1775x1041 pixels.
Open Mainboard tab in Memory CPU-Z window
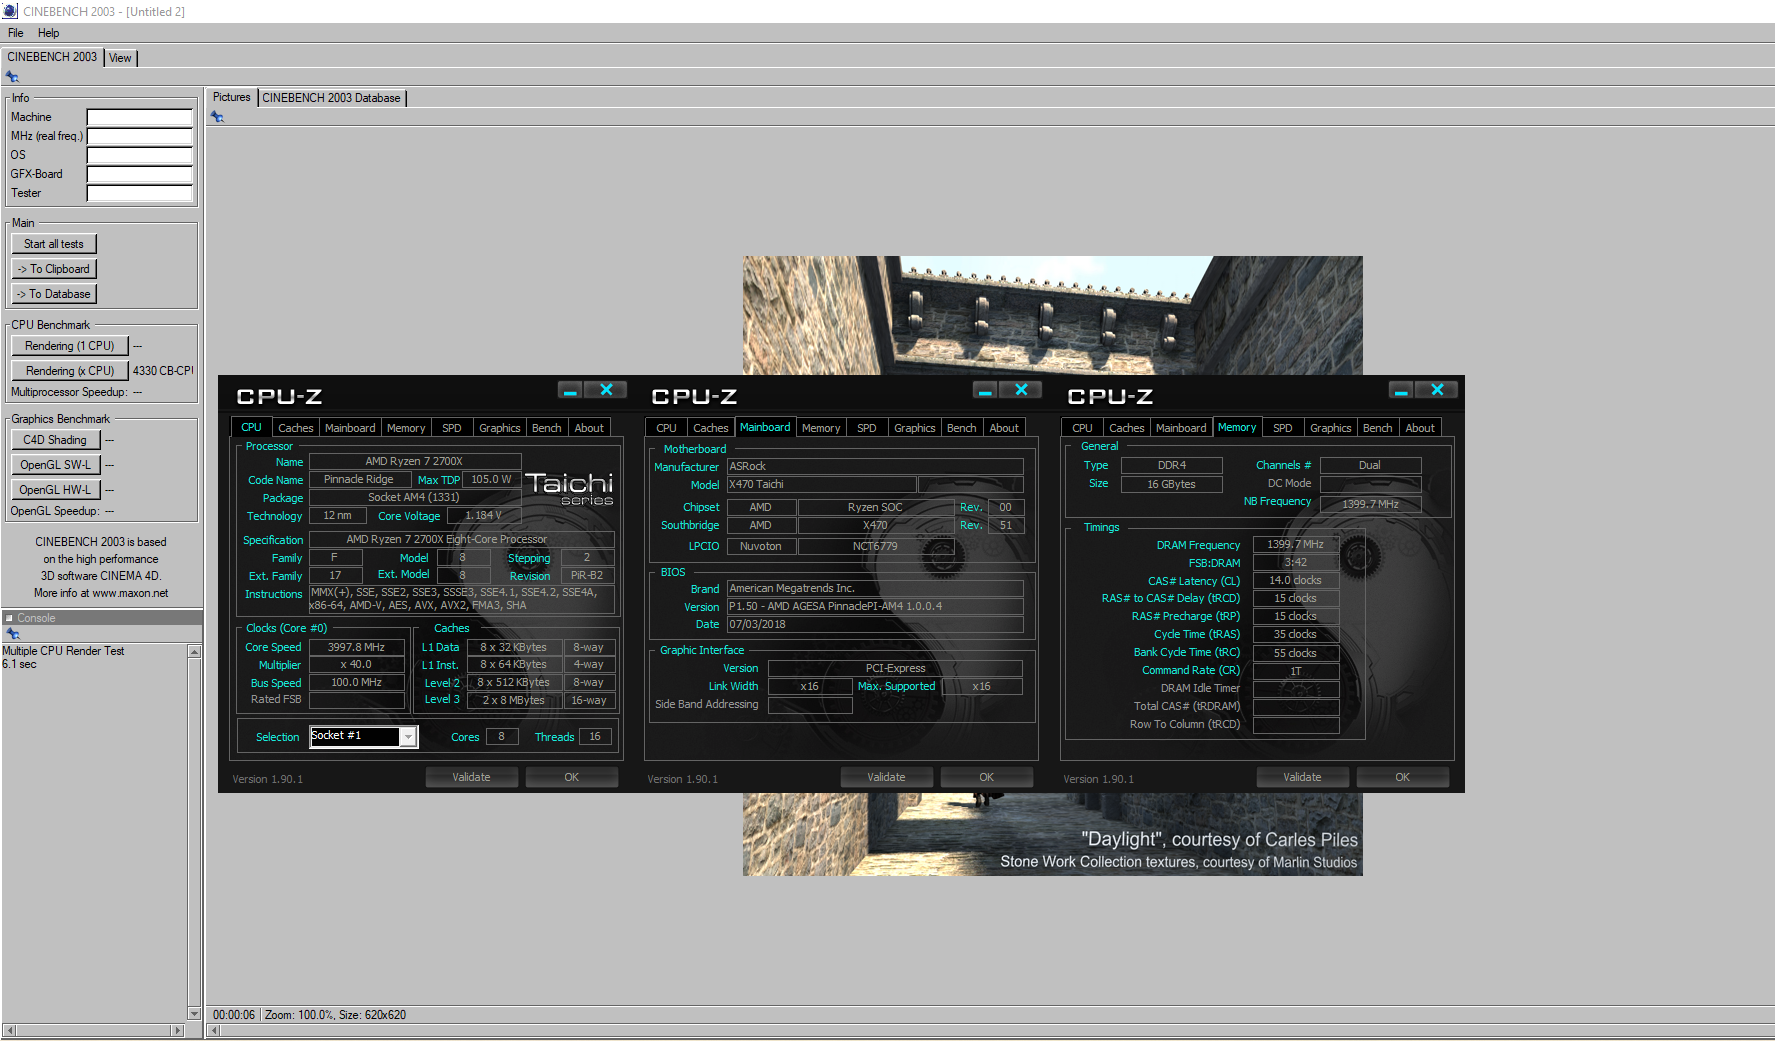tap(1181, 428)
